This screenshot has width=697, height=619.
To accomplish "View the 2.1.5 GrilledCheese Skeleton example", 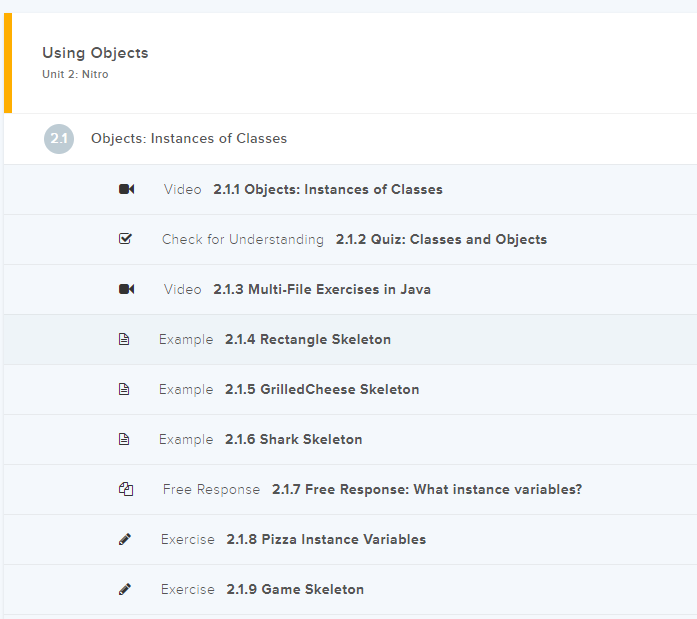I will click(322, 389).
